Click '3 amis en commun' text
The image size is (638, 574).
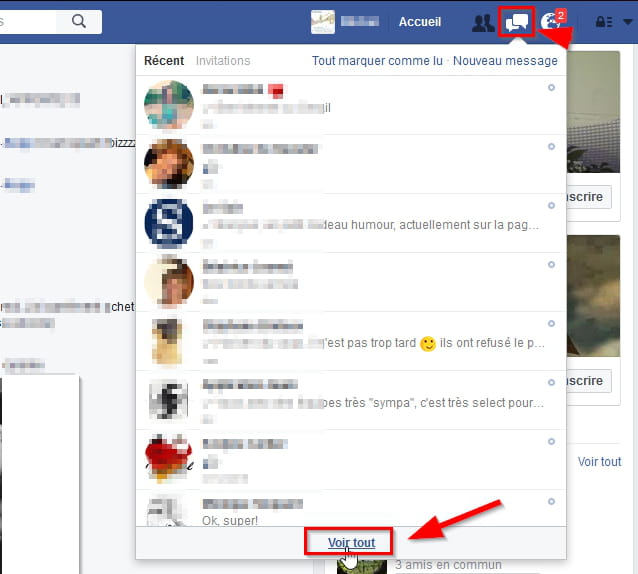(448, 565)
